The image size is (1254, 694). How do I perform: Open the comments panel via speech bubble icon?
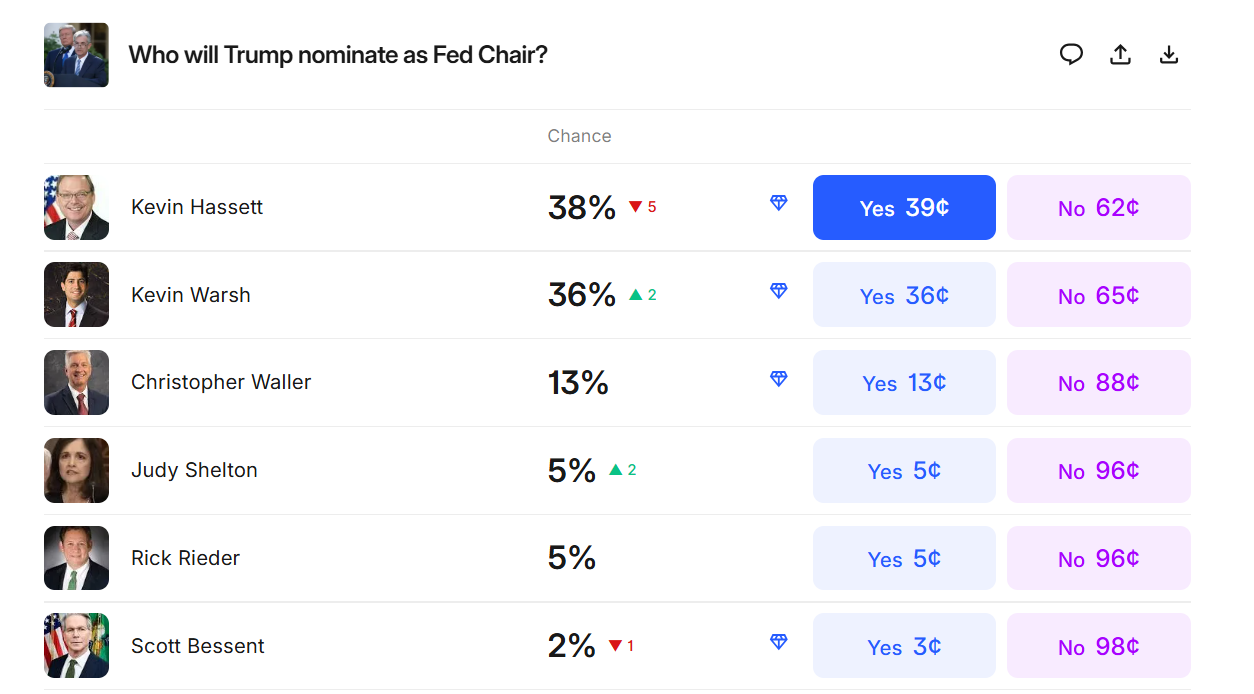[x=1071, y=55]
